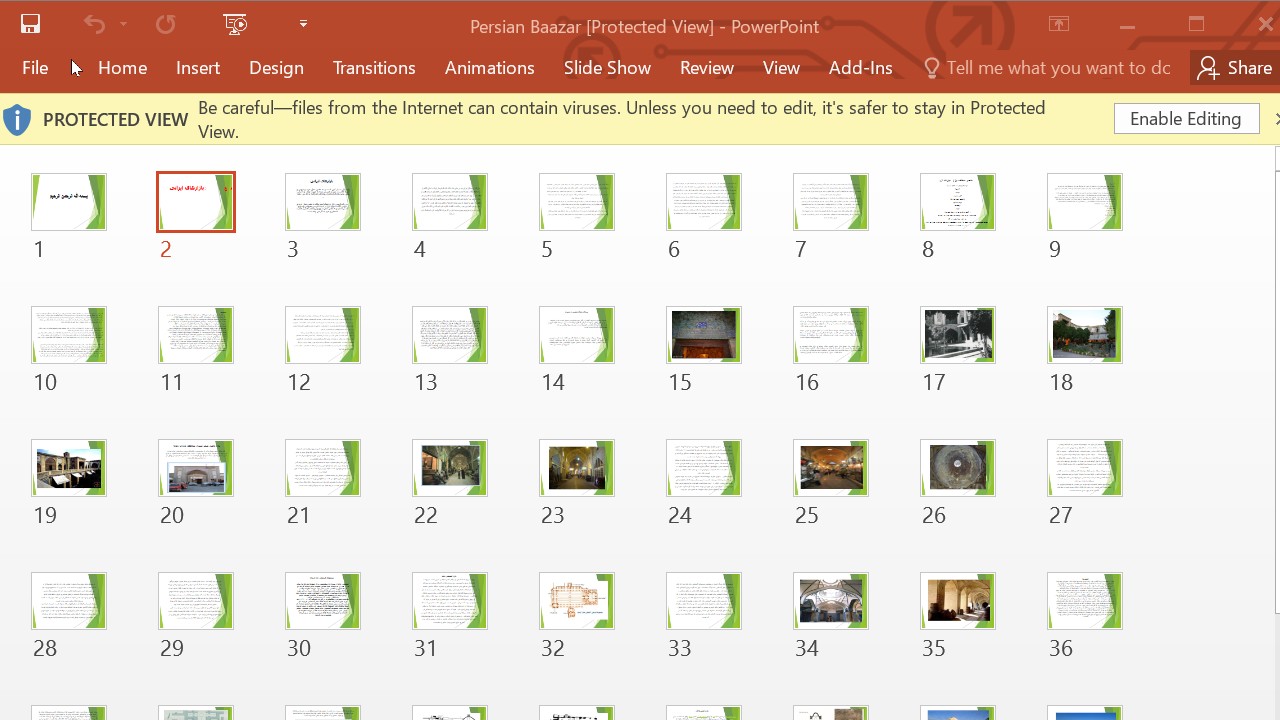Open the Transitions tab
Image resolution: width=1280 pixels, height=720 pixels.
374,68
